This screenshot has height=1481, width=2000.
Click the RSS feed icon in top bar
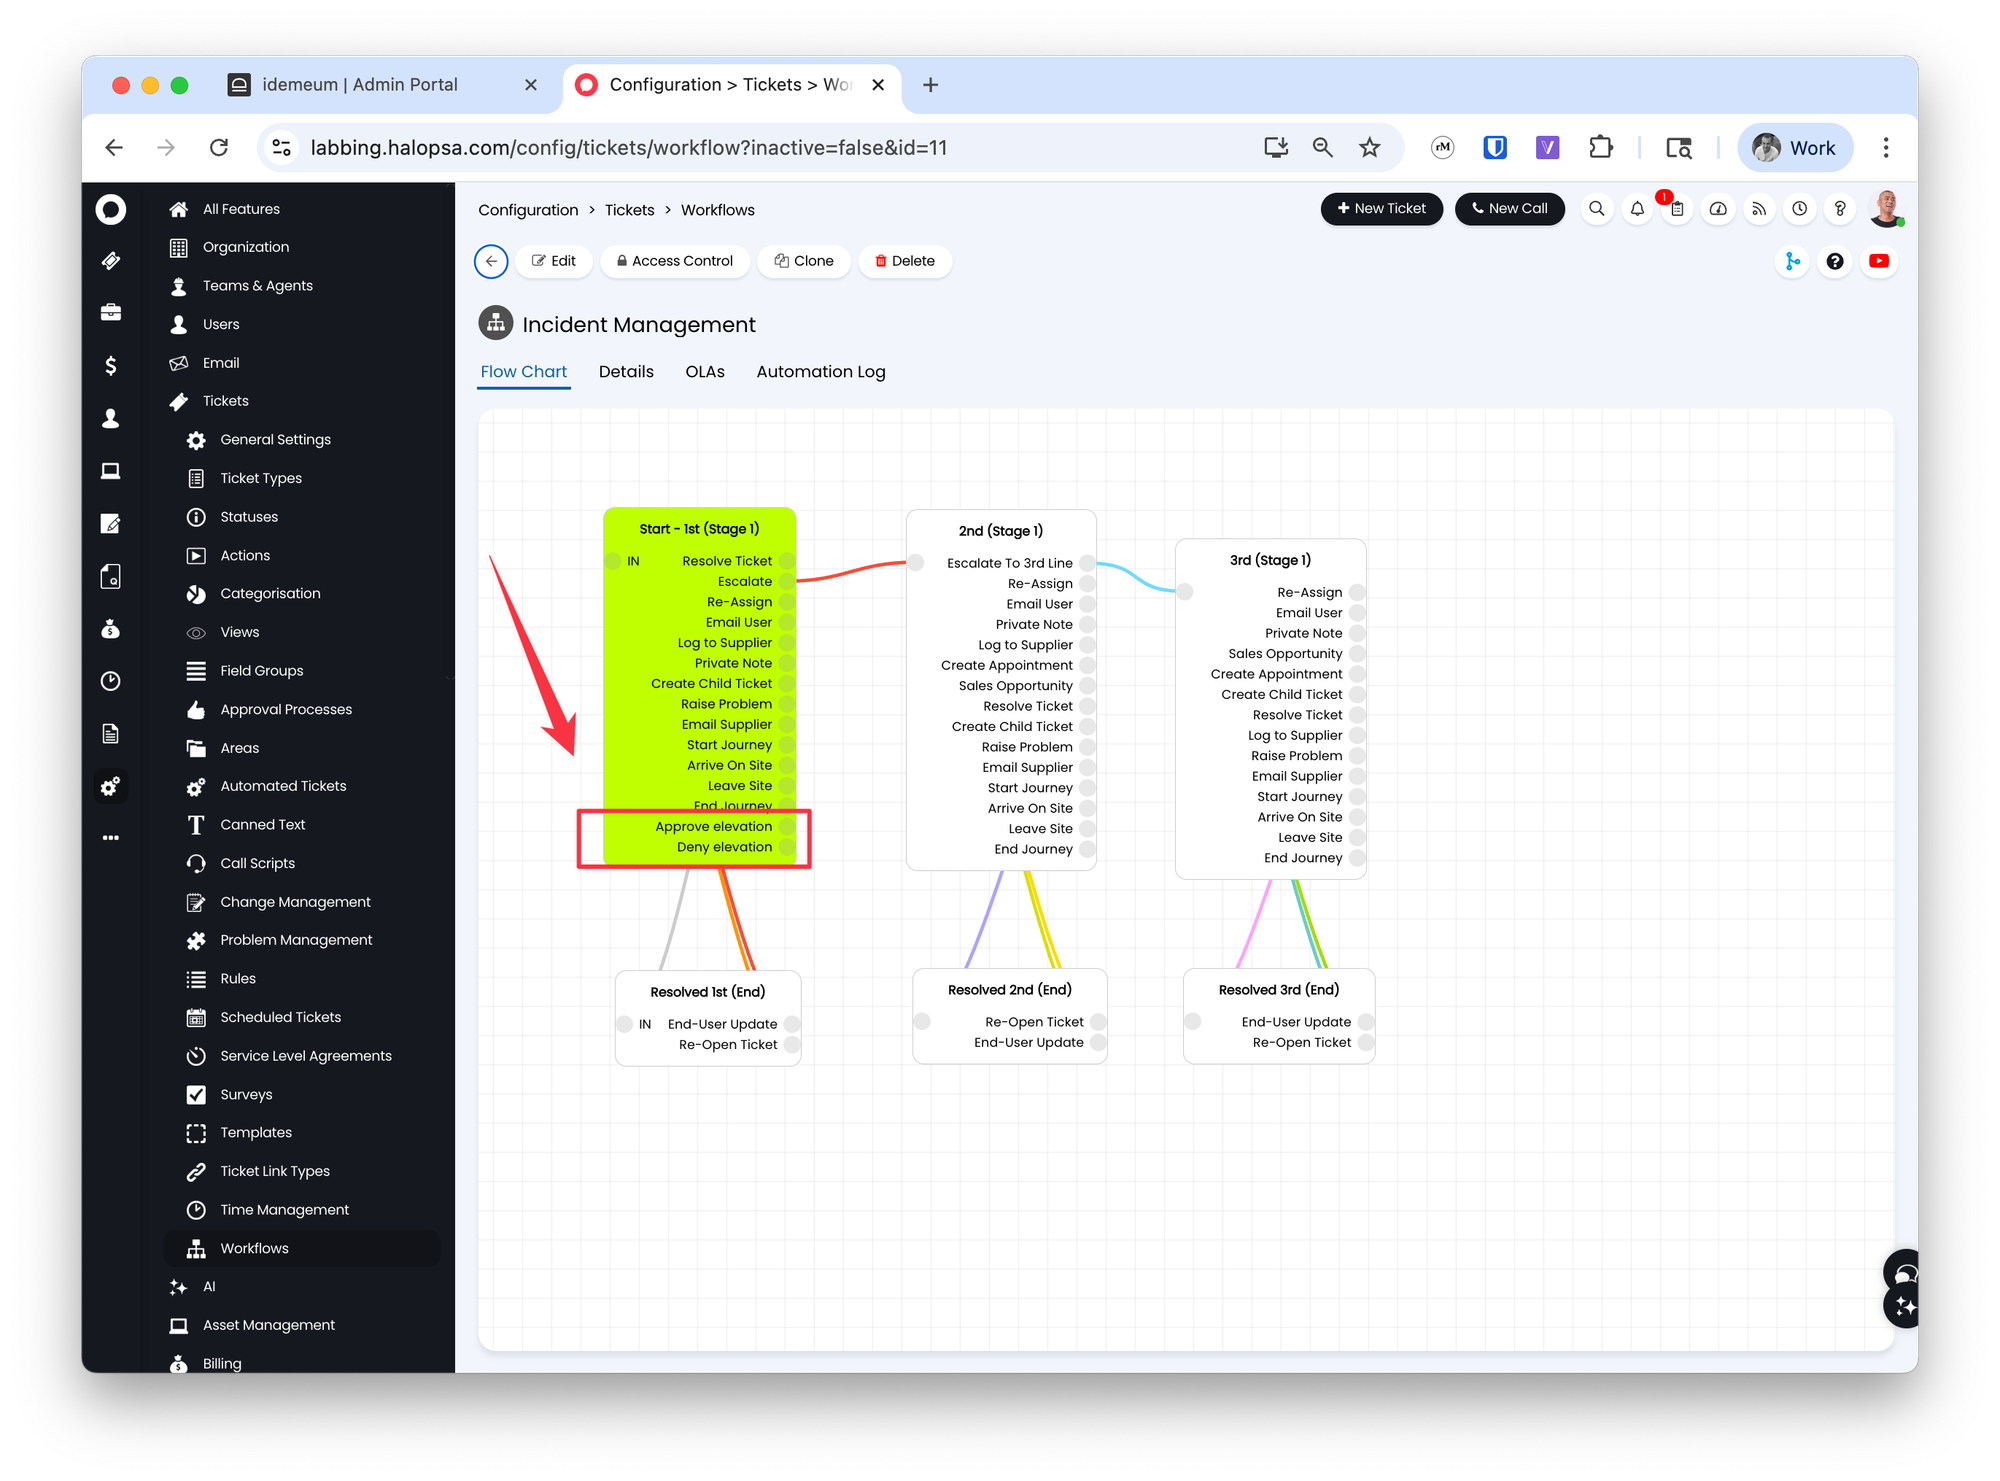tap(1759, 209)
